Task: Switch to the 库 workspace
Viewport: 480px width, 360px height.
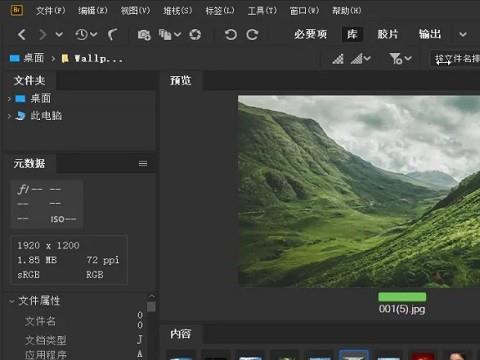Action: click(352, 34)
